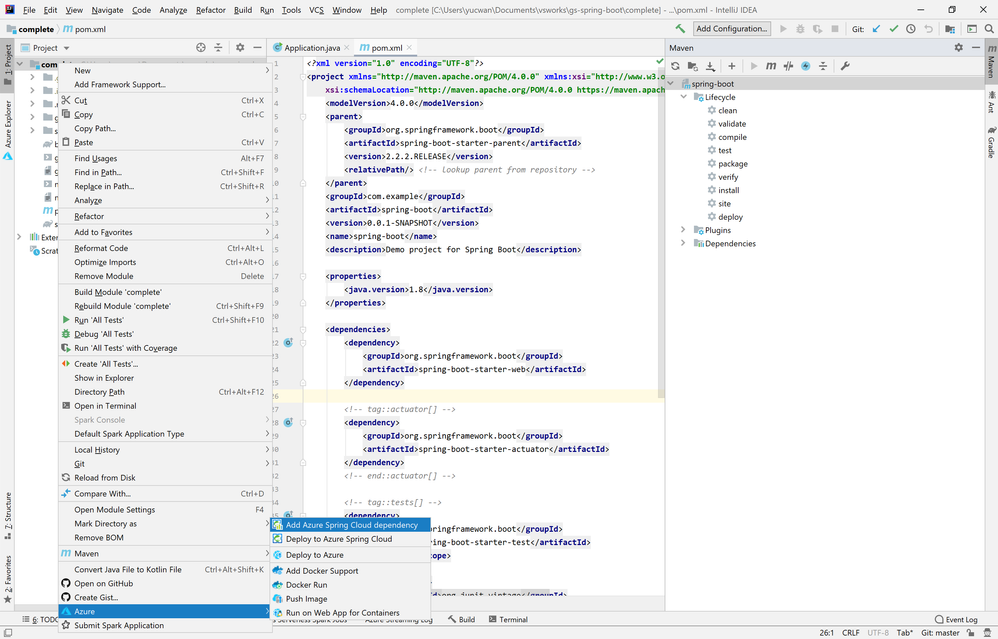Click Run Anything icon in toolbar
Image resolution: width=998 pixels, height=639 pixels.
pos(972,29)
